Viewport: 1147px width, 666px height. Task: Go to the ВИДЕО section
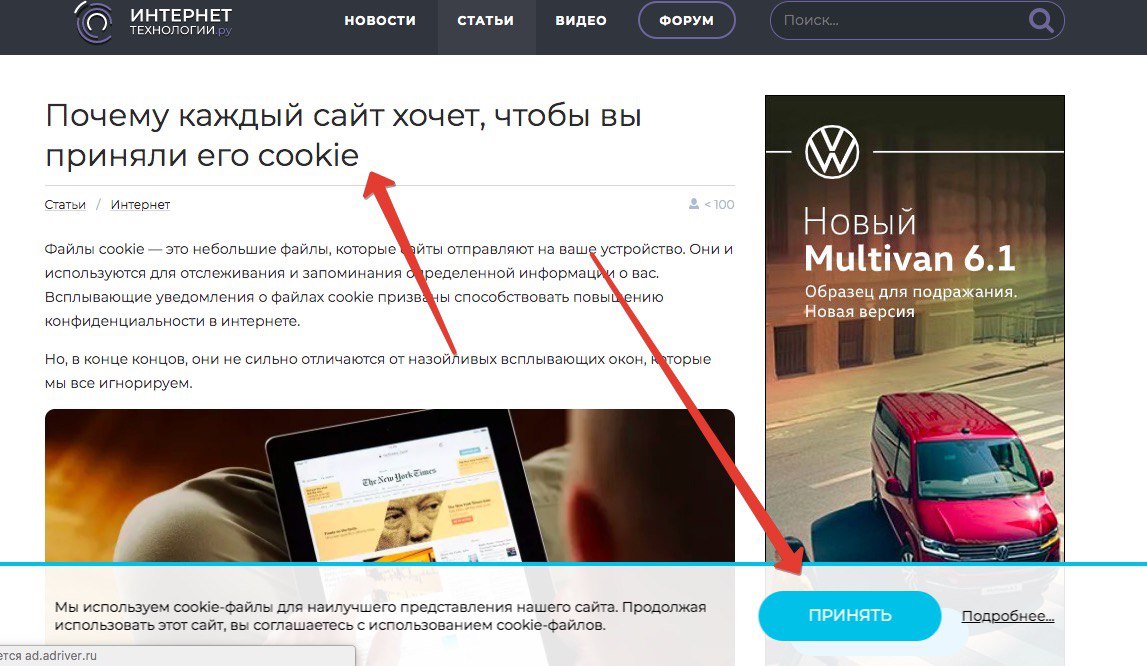[581, 20]
